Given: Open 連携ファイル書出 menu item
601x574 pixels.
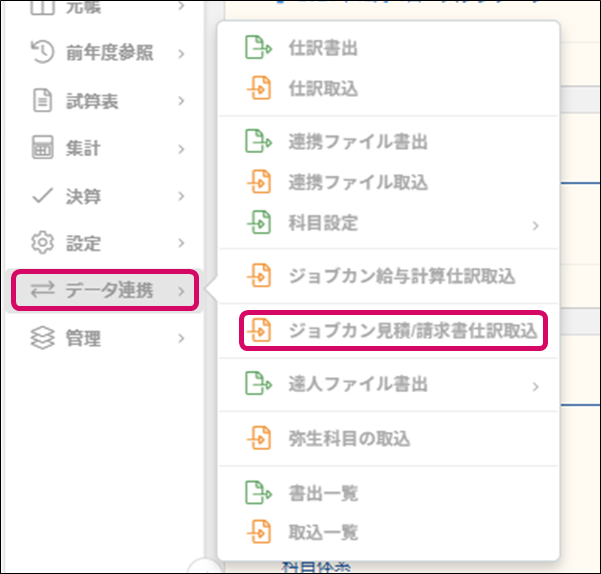Looking at the screenshot, I should coord(357,143).
